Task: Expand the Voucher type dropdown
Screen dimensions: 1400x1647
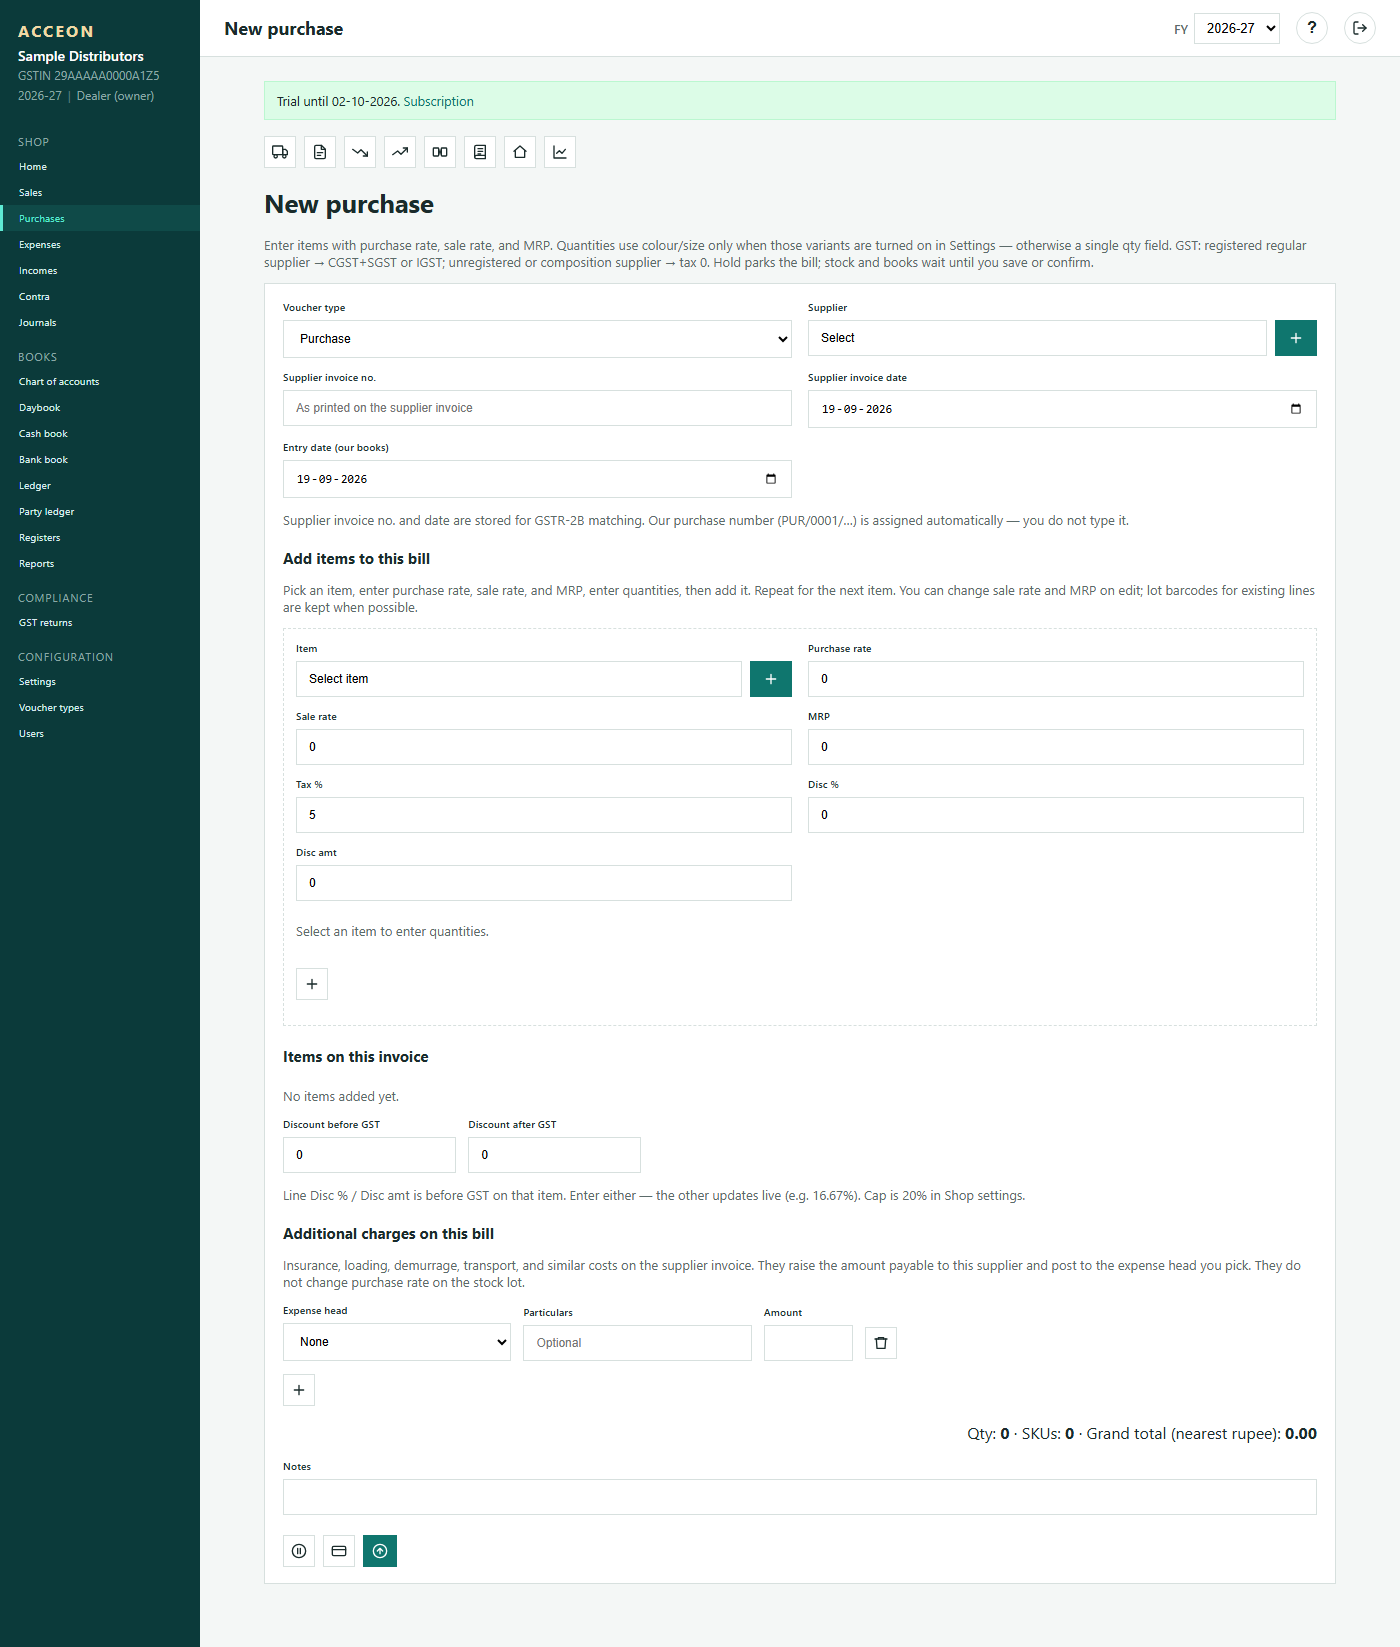Action: point(537,339)
